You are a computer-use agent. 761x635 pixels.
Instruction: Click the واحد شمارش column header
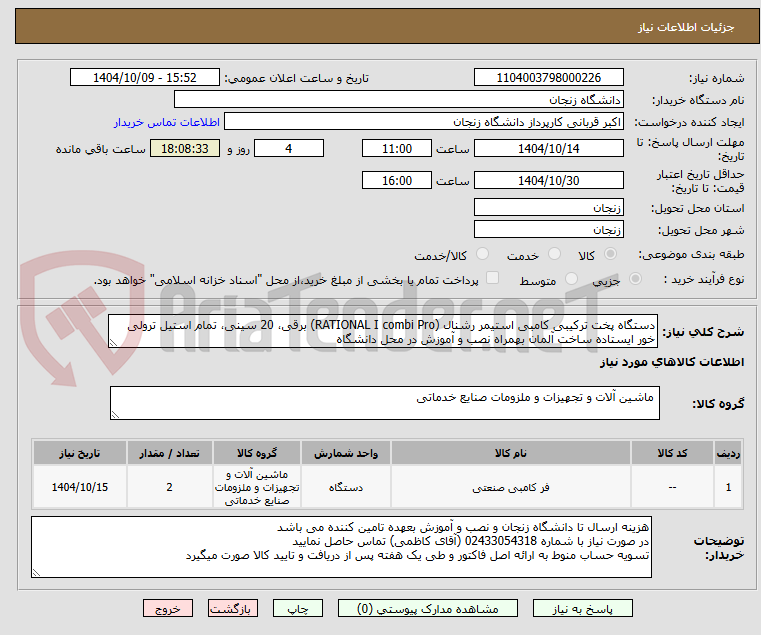(x=346, y=453)
